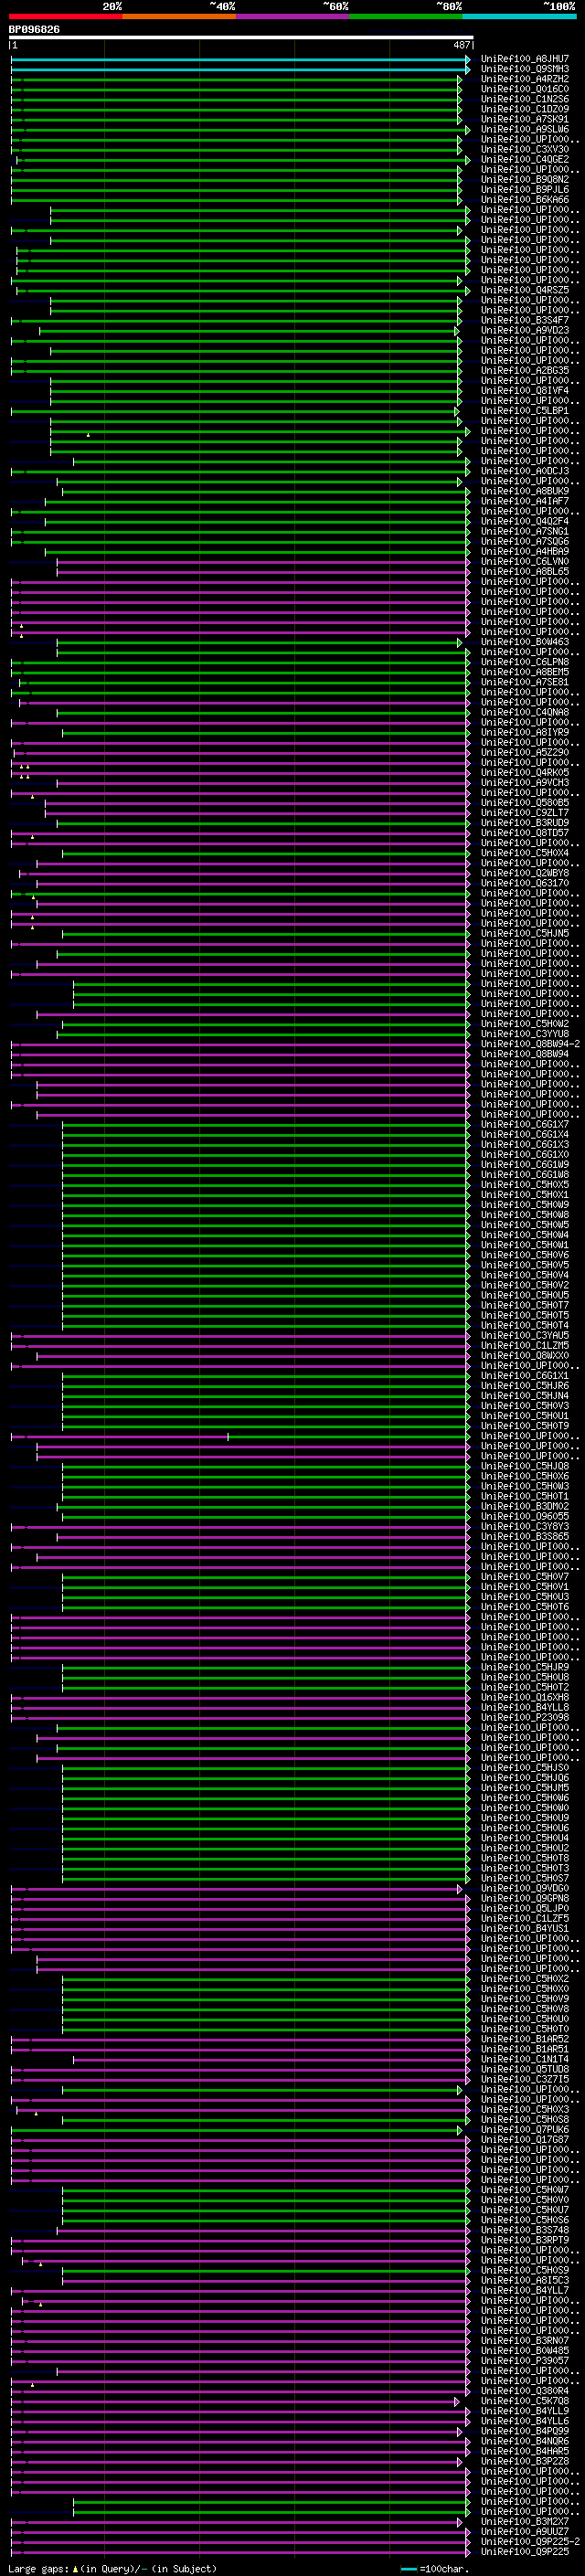Open hit UniRef100_C1LZM5
This screenshot has height=2576, width=585.
[525, 1346]
